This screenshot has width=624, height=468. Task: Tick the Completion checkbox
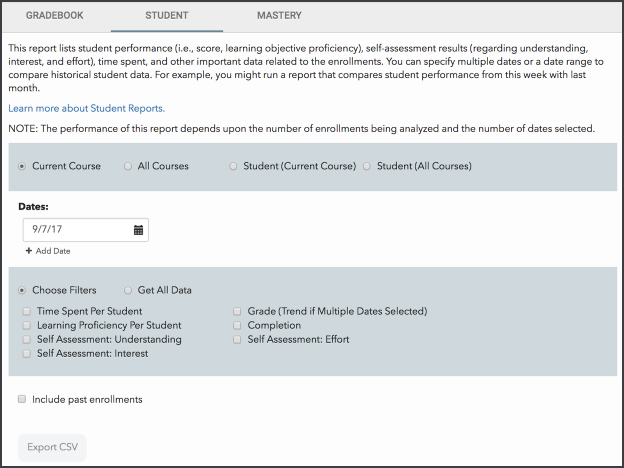(237, 326)
